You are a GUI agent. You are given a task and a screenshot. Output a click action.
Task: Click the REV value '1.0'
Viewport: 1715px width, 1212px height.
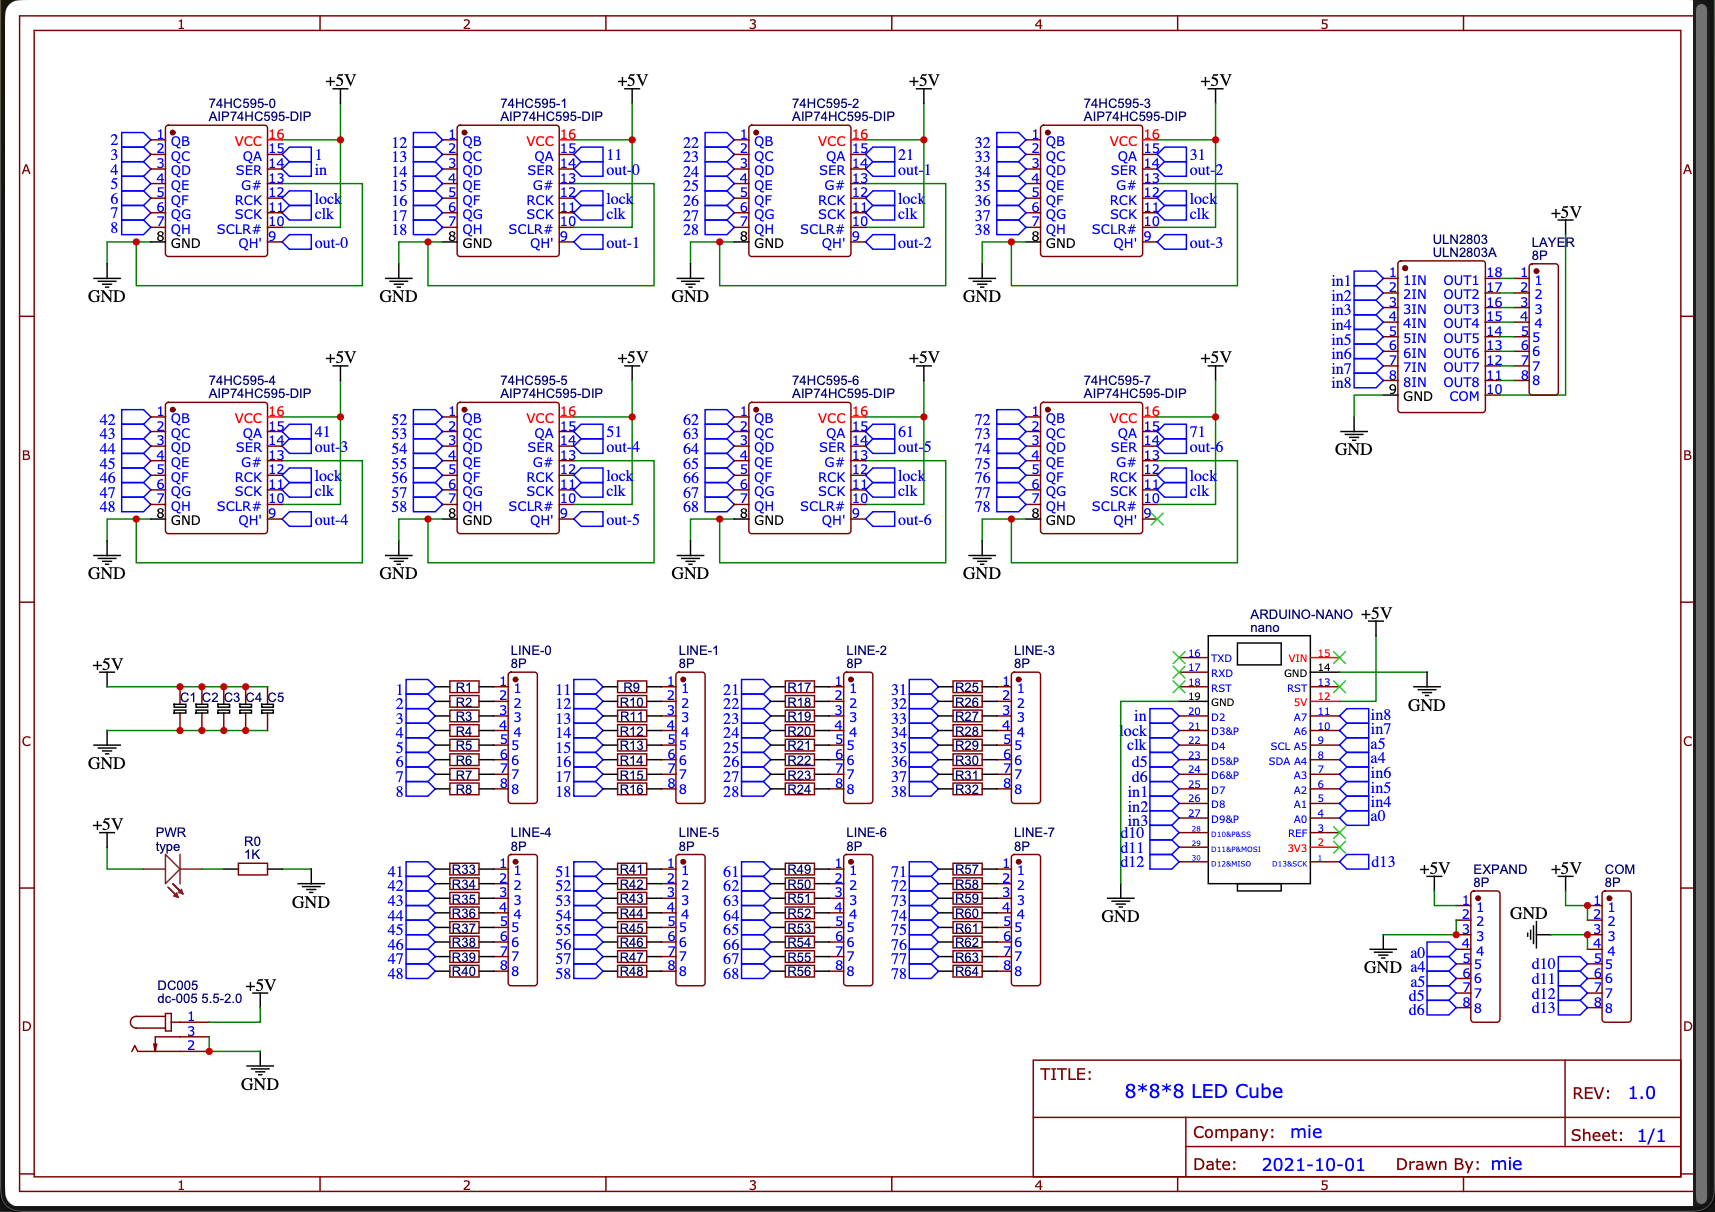click(x=1641, y=1093)
